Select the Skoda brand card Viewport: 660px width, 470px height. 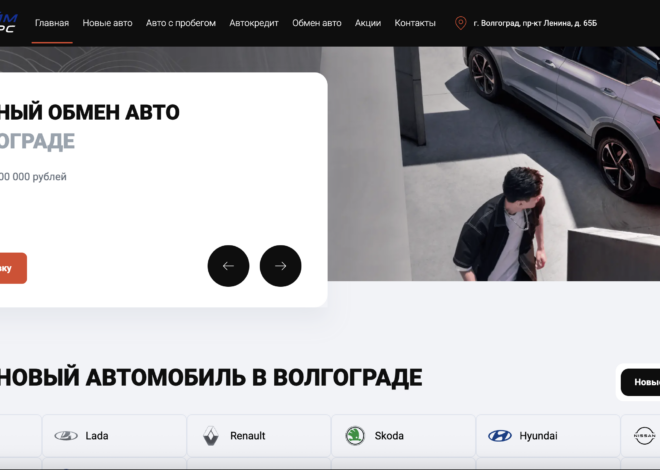click(403, 435)
